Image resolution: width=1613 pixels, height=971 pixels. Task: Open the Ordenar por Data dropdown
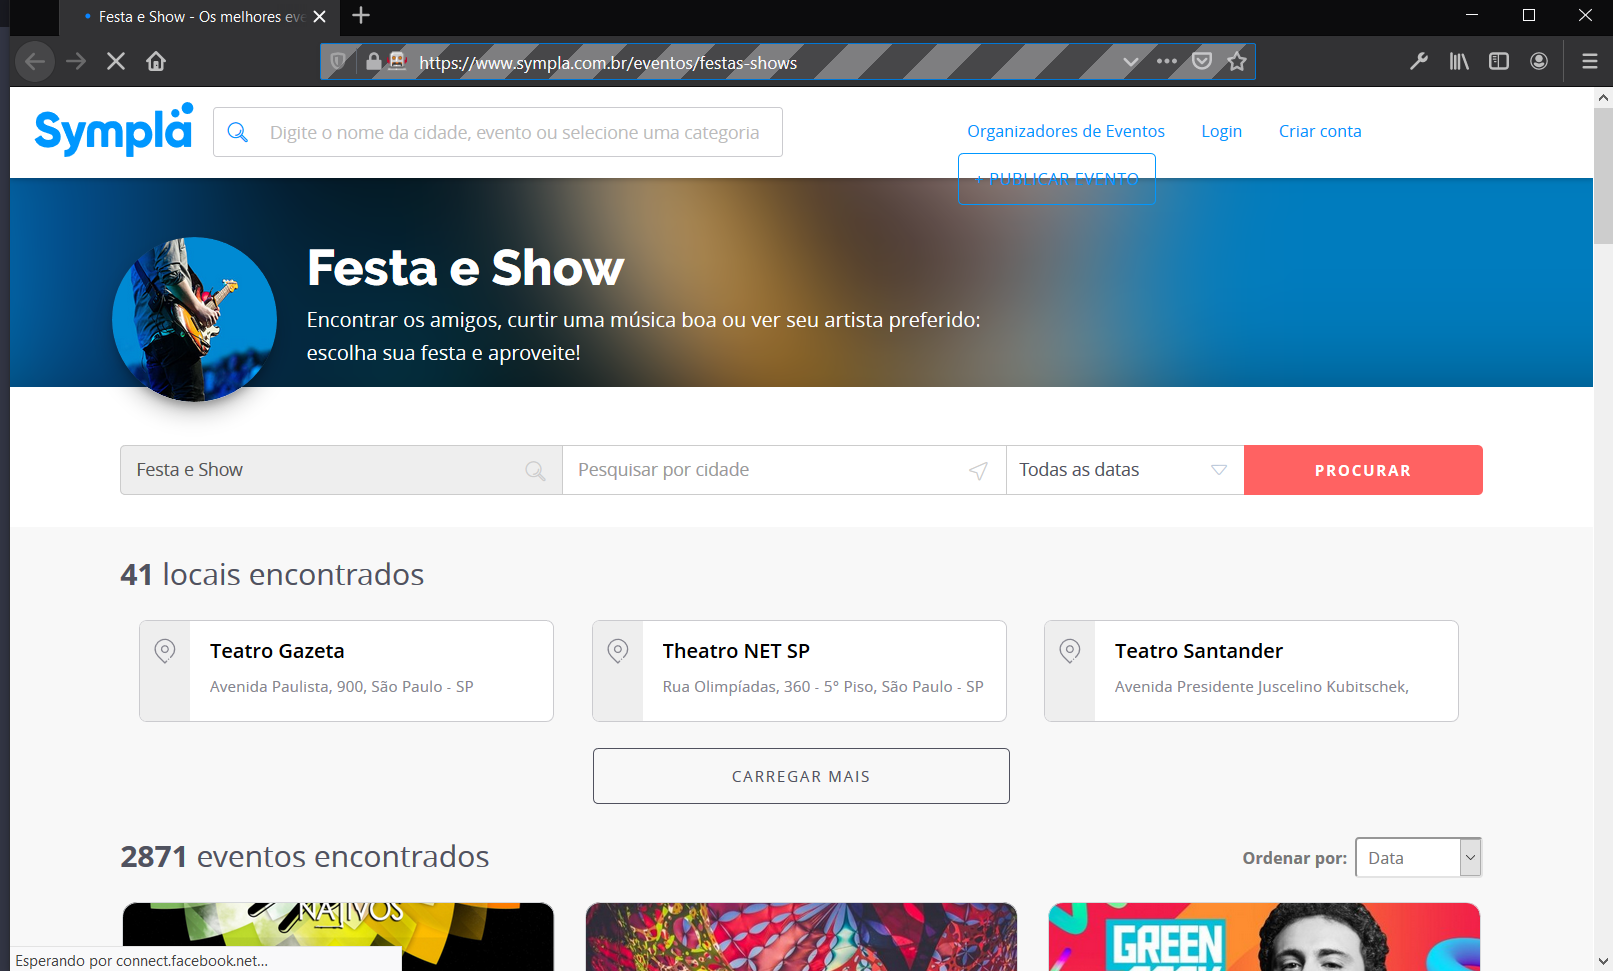[1418, 858]
